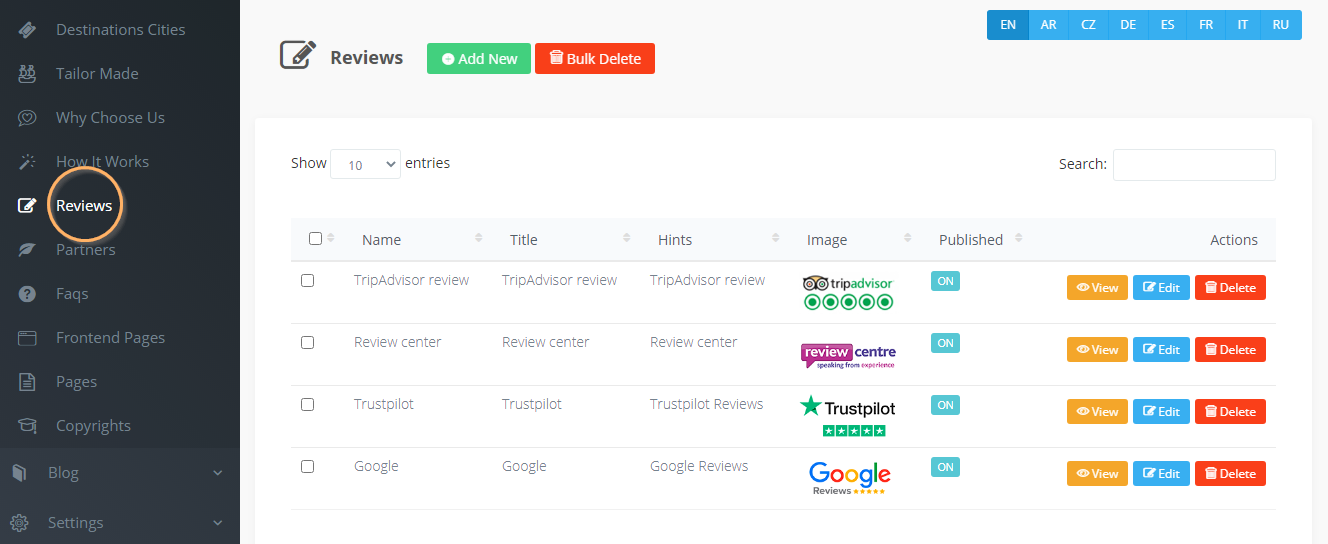
Task: Click into the Search input field
Action: tap(1194, 165)
